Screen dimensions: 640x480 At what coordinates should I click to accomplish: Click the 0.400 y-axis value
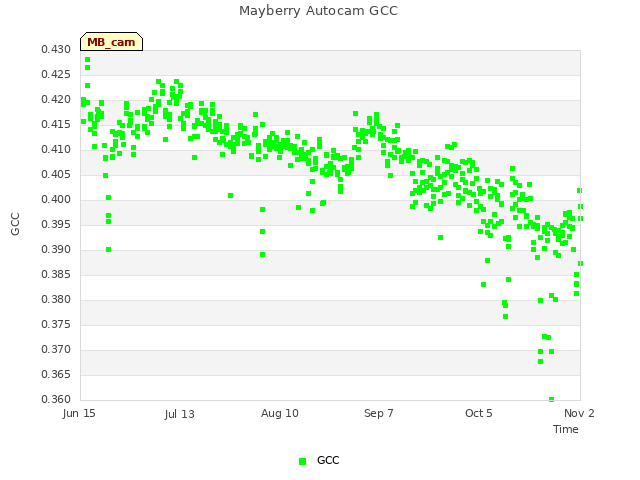(56, 200)
